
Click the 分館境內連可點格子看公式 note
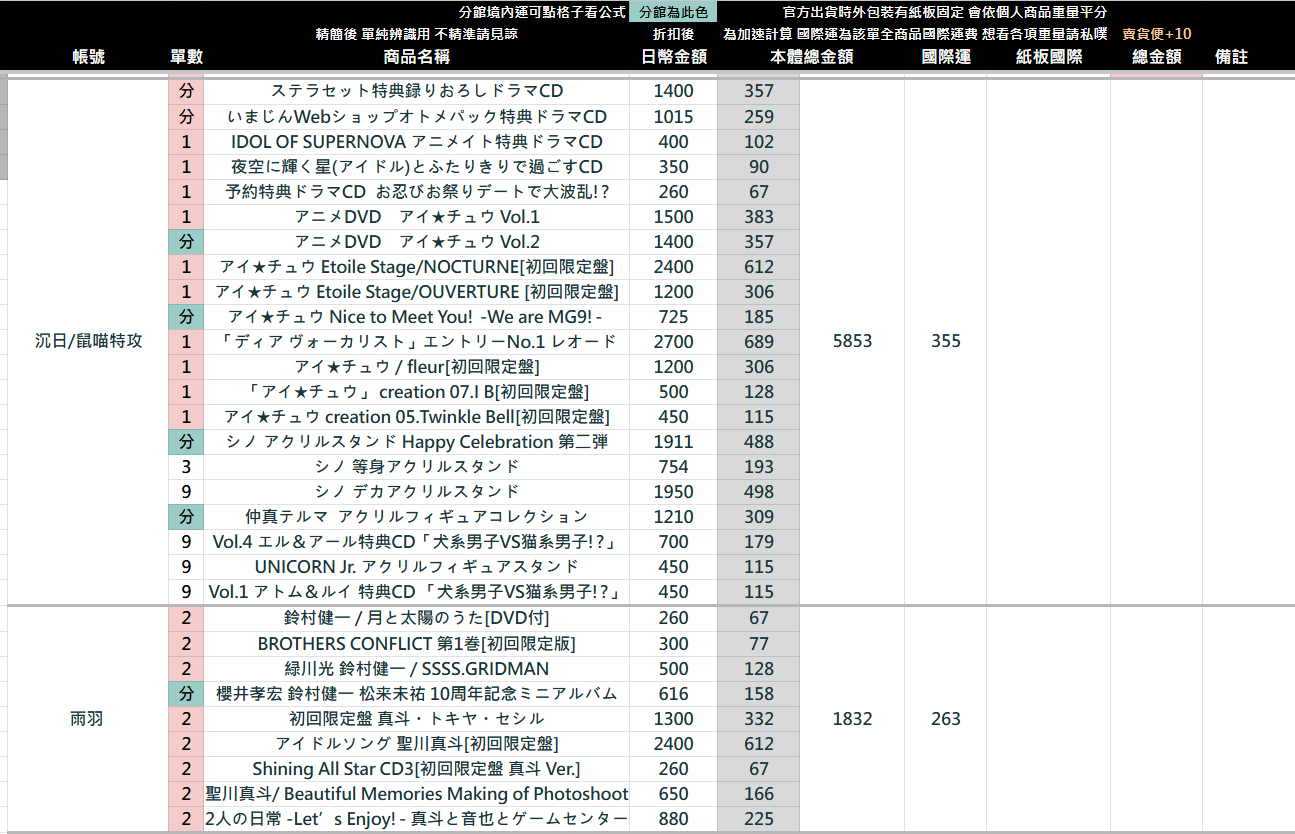point(540,12)
